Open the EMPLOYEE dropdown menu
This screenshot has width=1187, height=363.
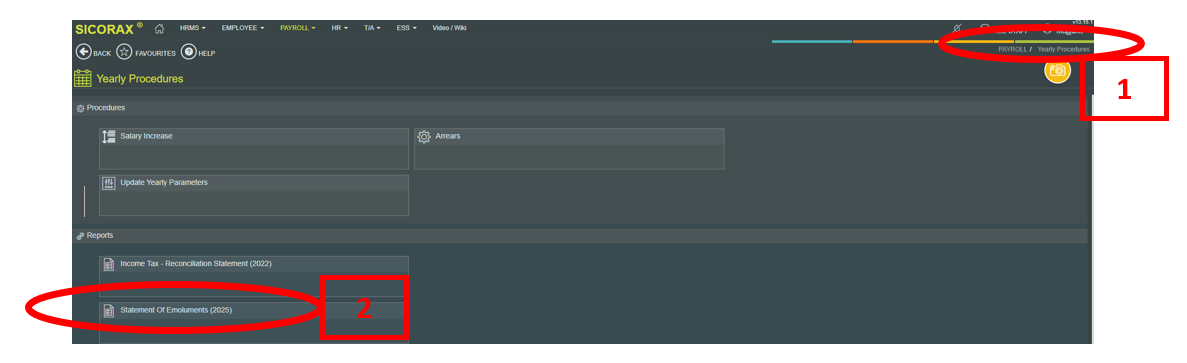243,28
